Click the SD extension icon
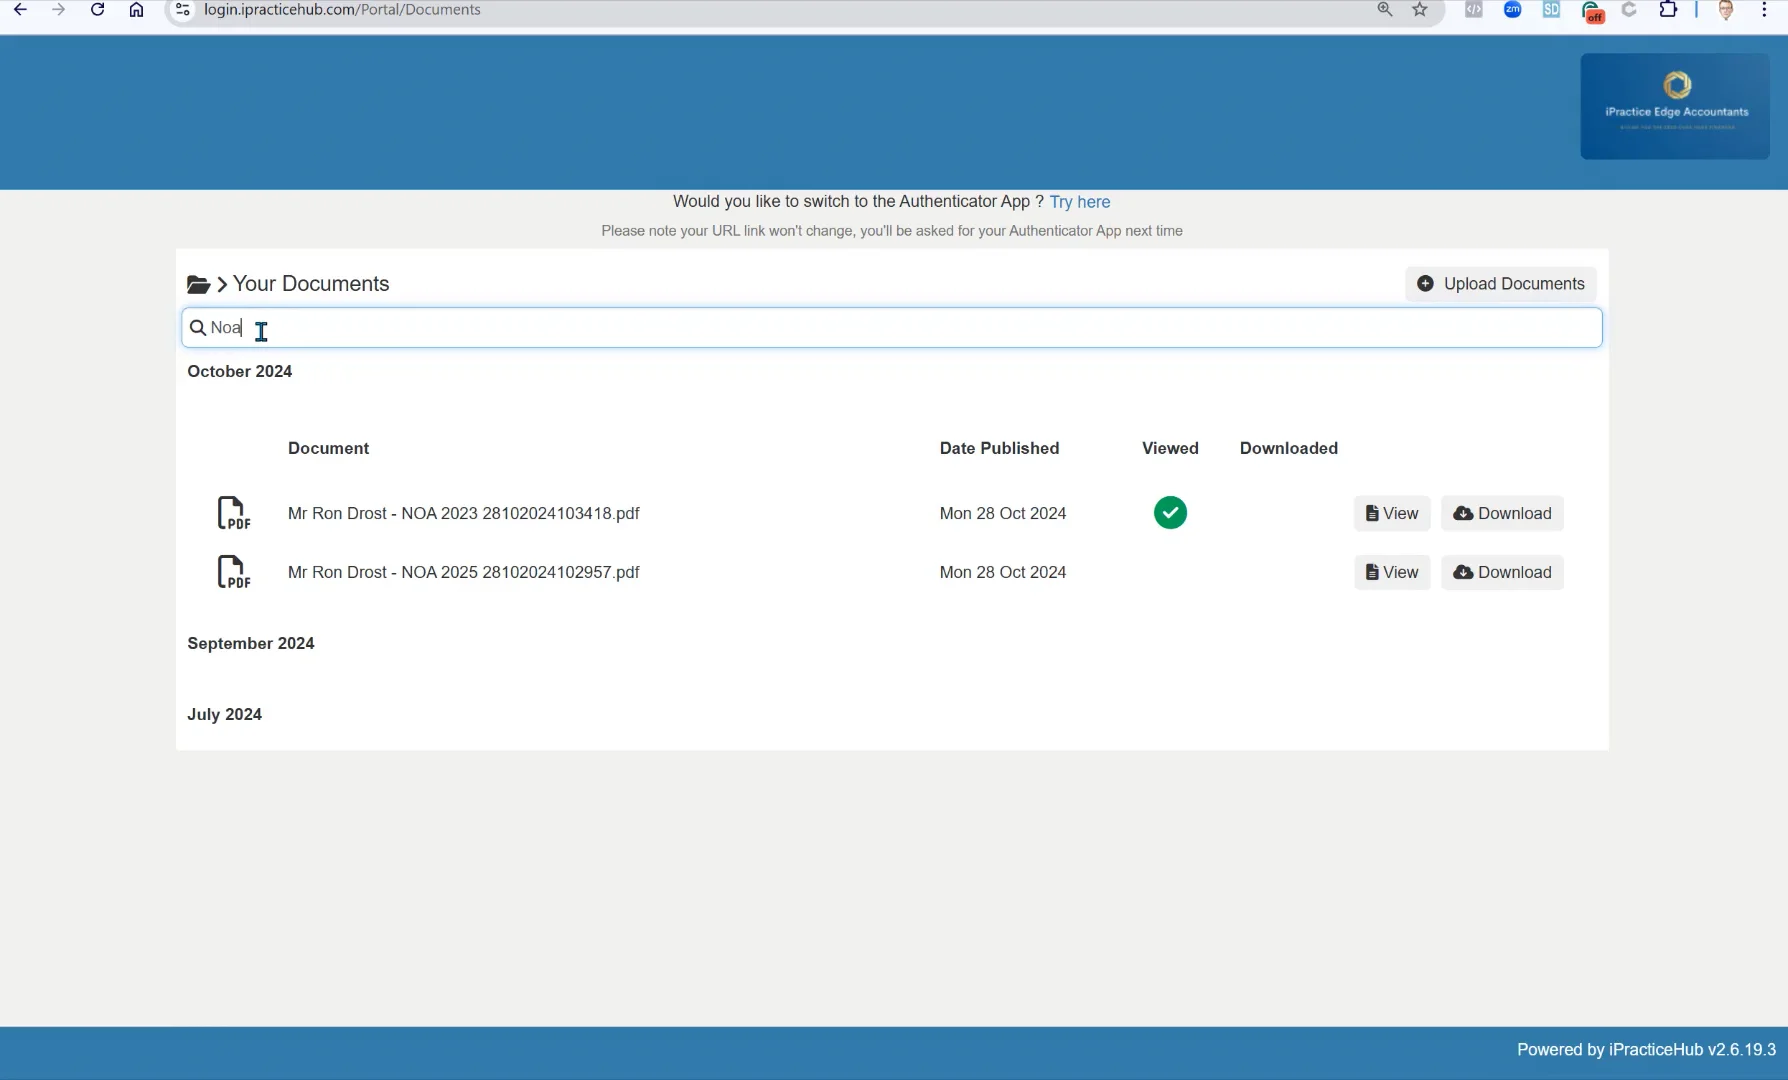Screen dimensions: 1788x1080 [x=1551, y=10]
